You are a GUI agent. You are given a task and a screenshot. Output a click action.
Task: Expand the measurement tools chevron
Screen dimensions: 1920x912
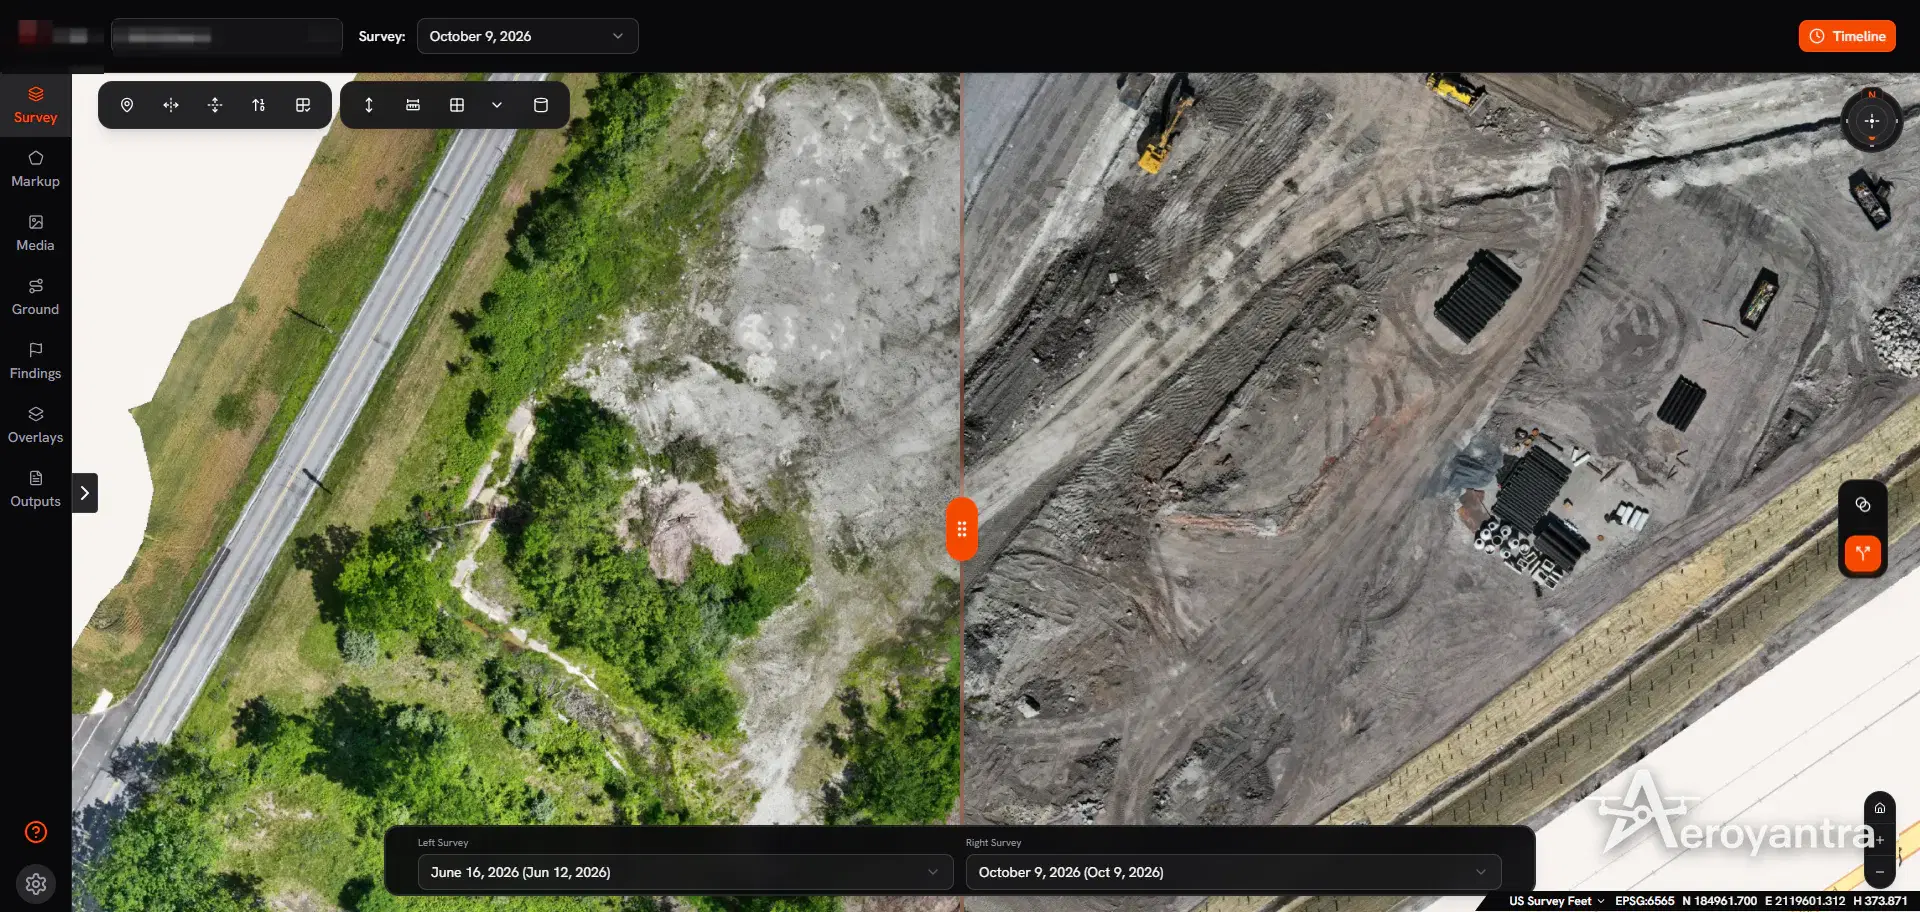point(497,105)
